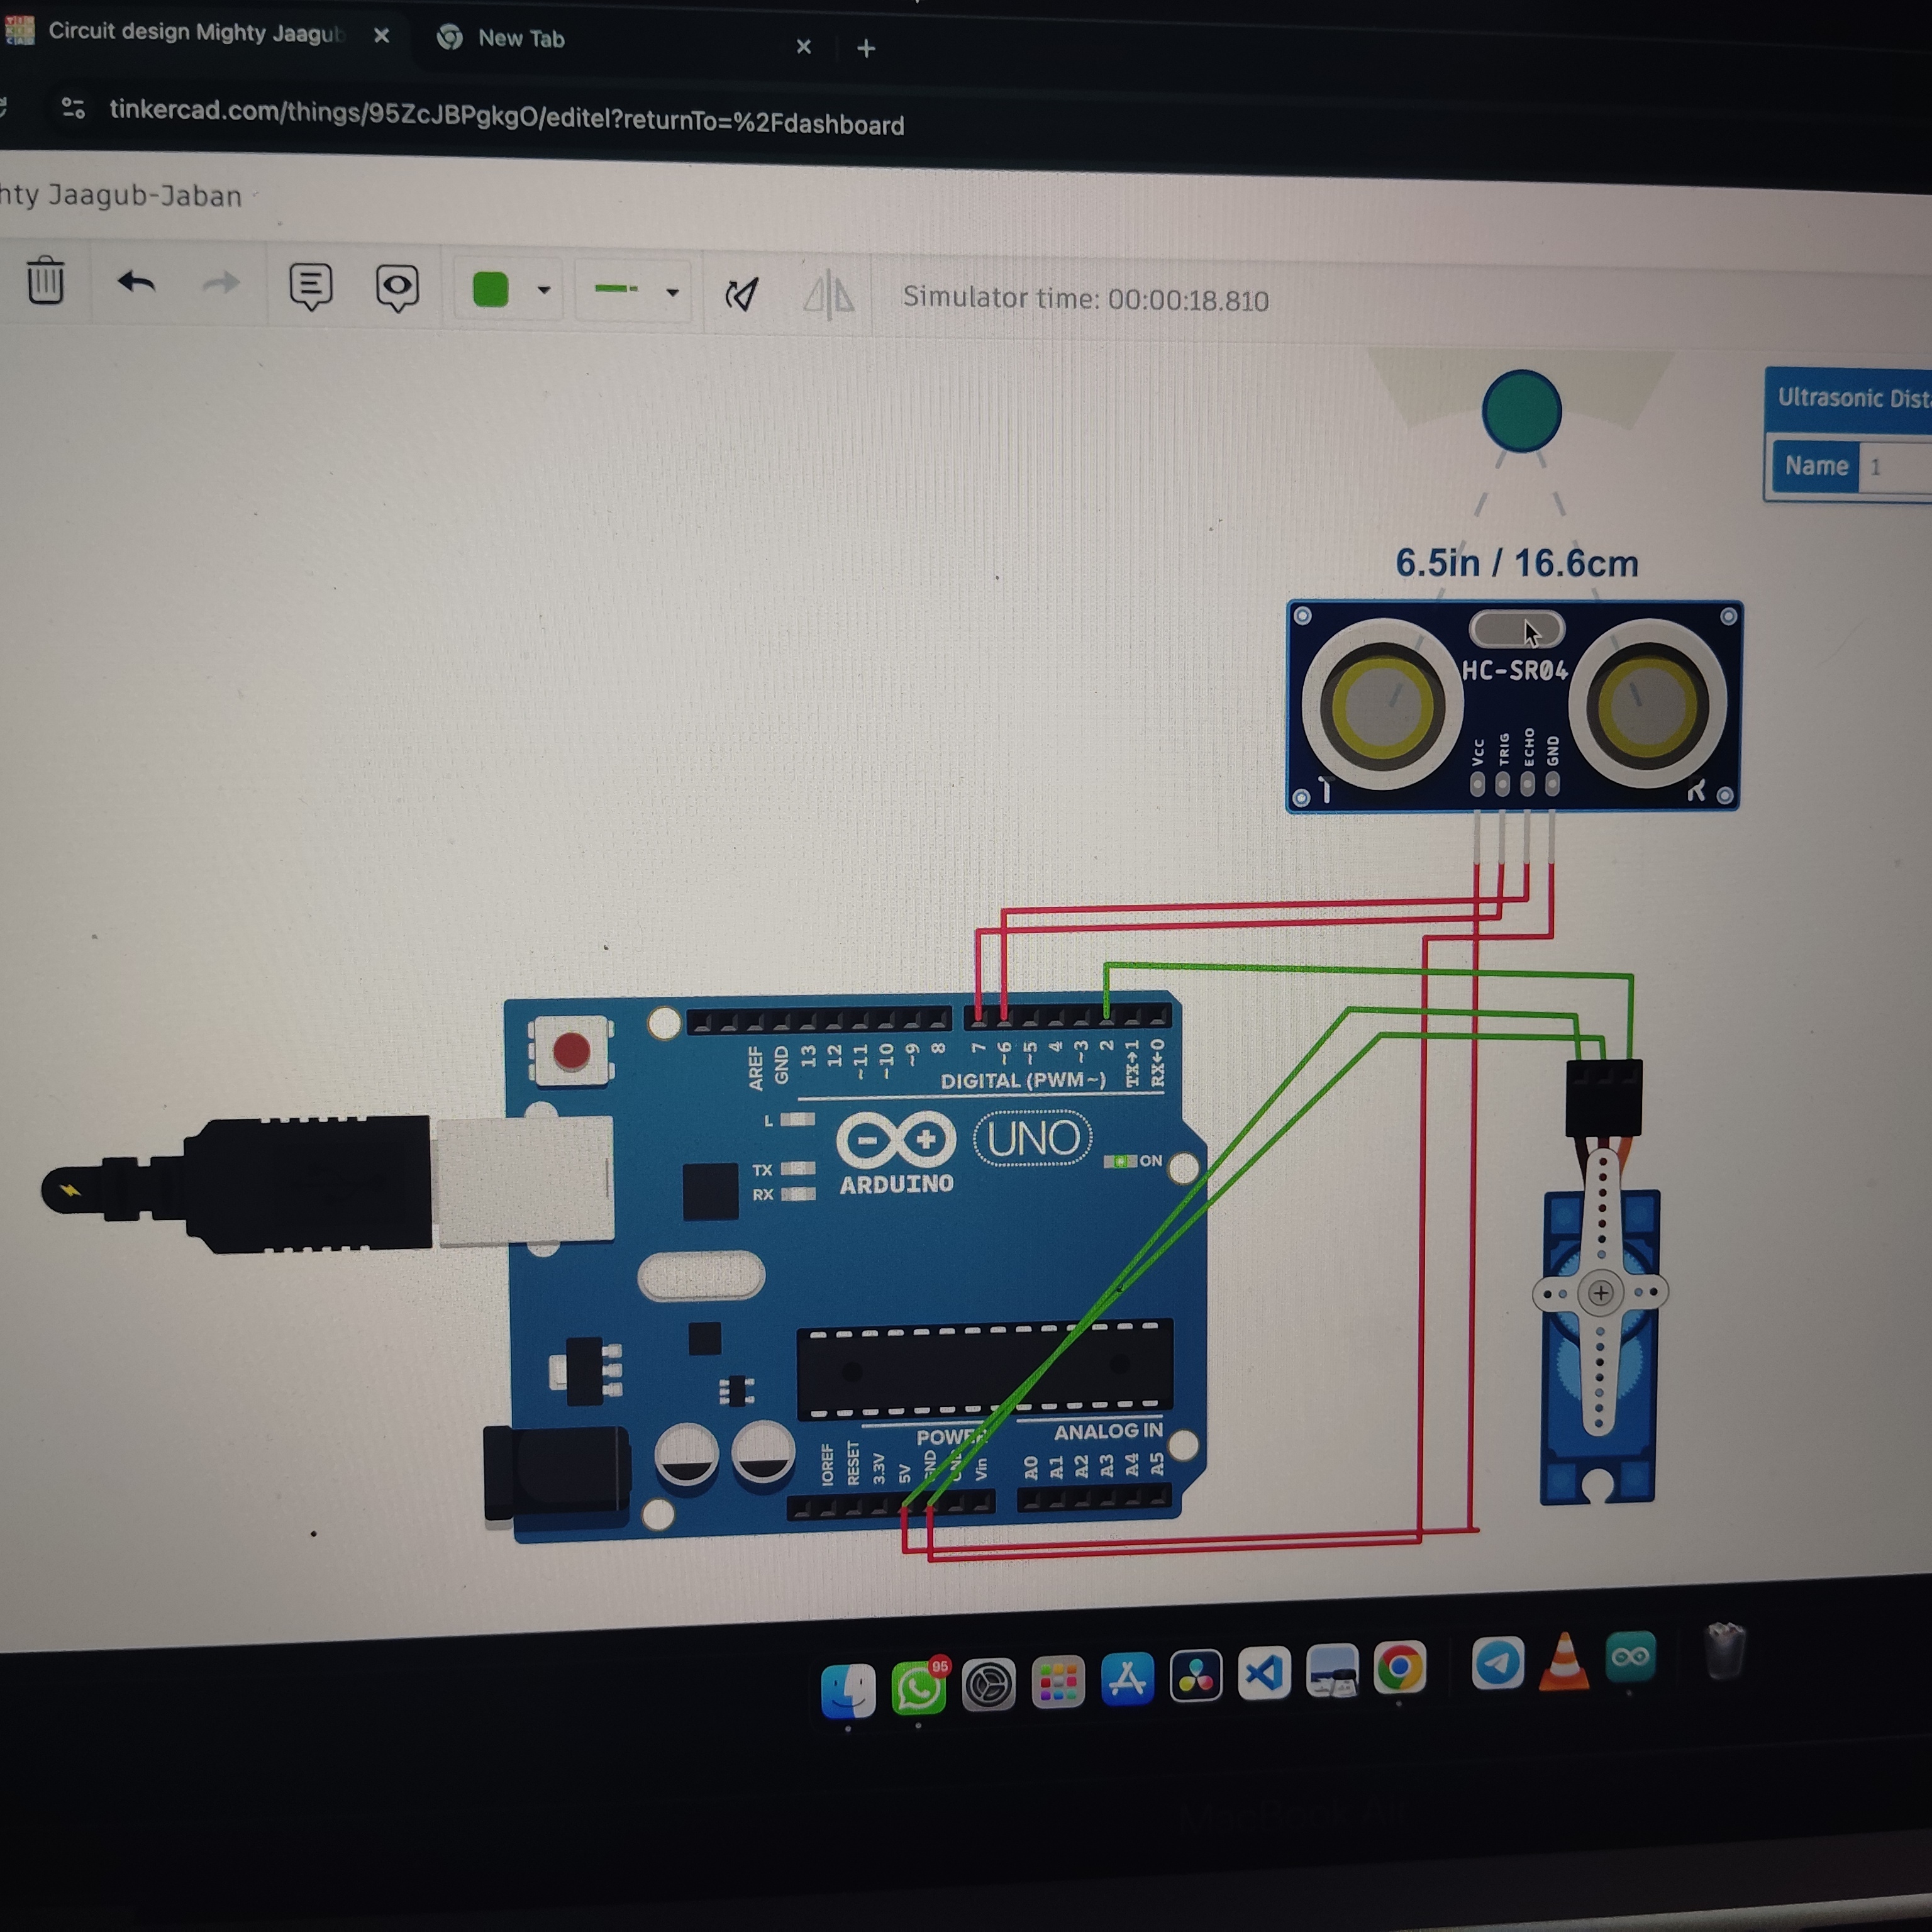Open WhatsApp from the dock
Screen dimensions: 1932x1932
pos(918,1689)
